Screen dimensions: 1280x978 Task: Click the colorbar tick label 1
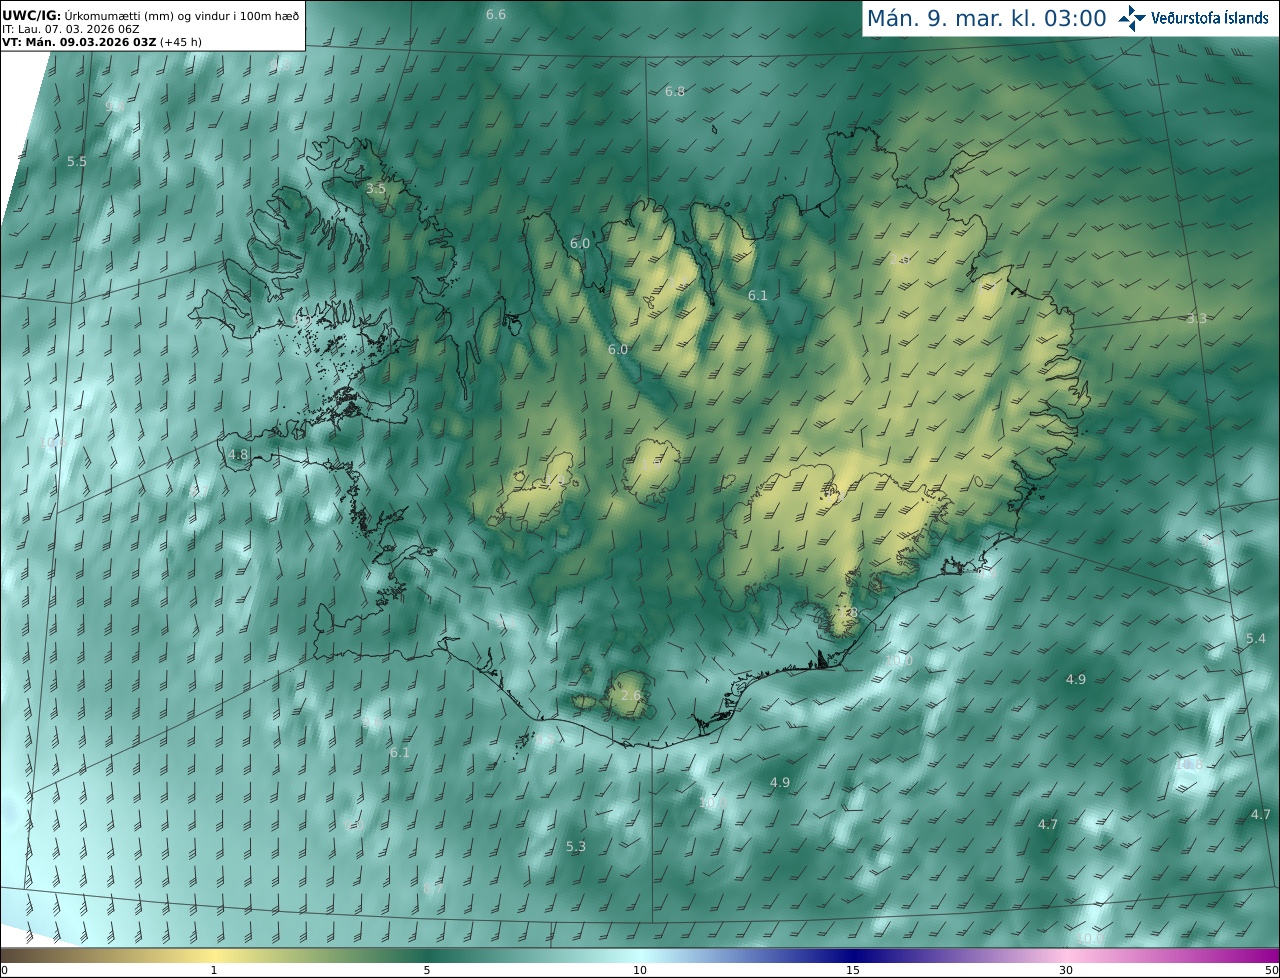(214, 970)
